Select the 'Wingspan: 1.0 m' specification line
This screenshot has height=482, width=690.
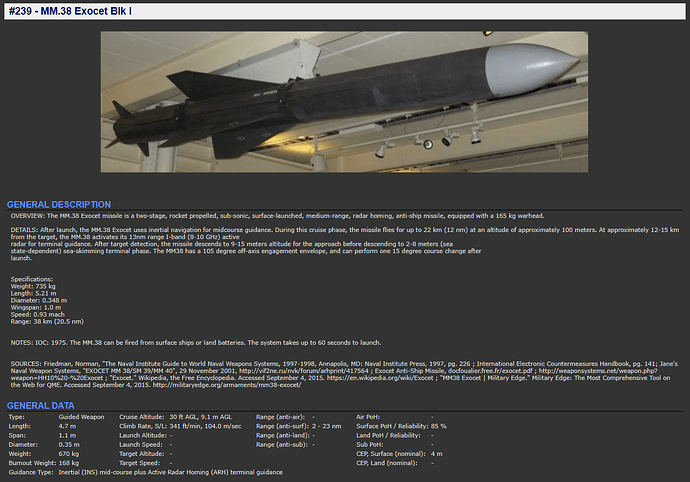pyautogui.click(x=36, y=307)
